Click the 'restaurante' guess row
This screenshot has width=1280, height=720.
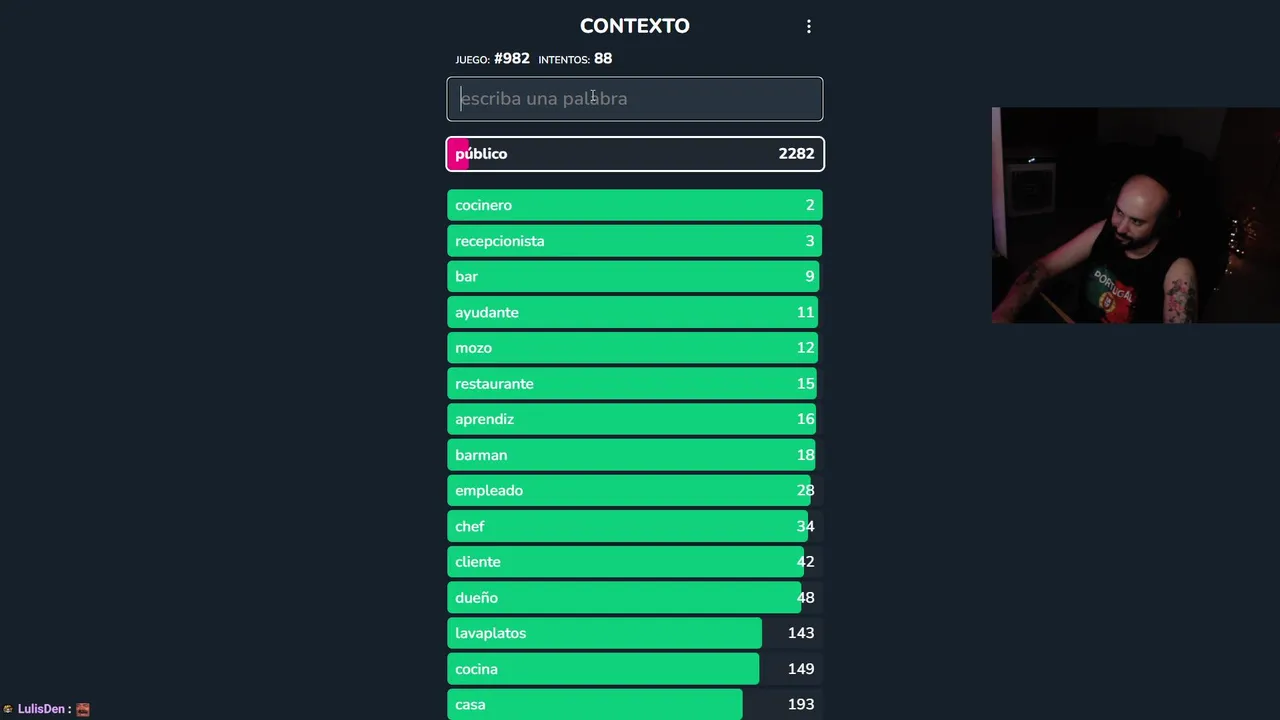pos(635,384)
